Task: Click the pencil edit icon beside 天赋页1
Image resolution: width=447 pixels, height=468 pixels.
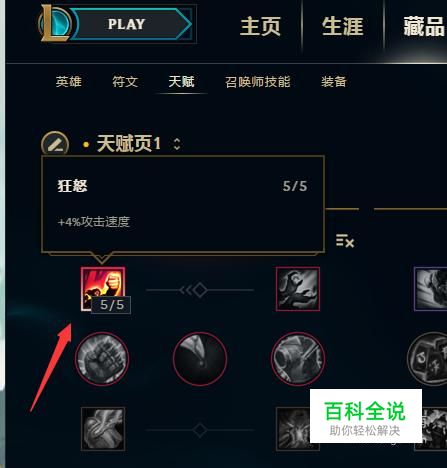Action: tap(55, 144)
